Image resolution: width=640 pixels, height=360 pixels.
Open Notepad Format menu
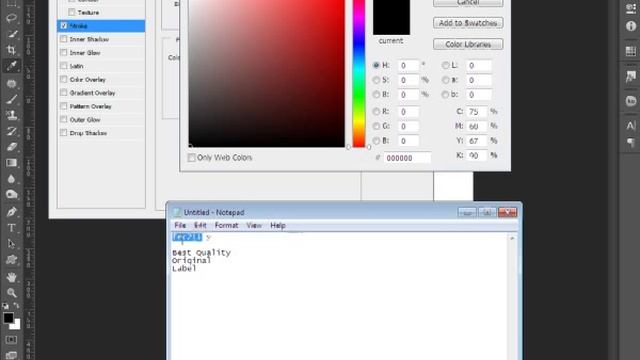[x=226, y=225]
